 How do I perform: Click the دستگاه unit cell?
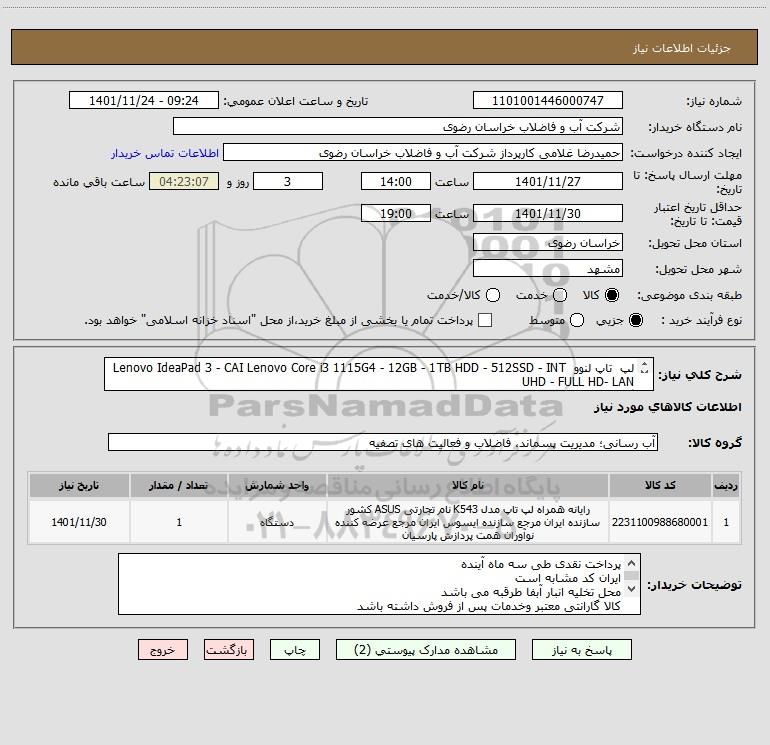(x=277, y=522)
